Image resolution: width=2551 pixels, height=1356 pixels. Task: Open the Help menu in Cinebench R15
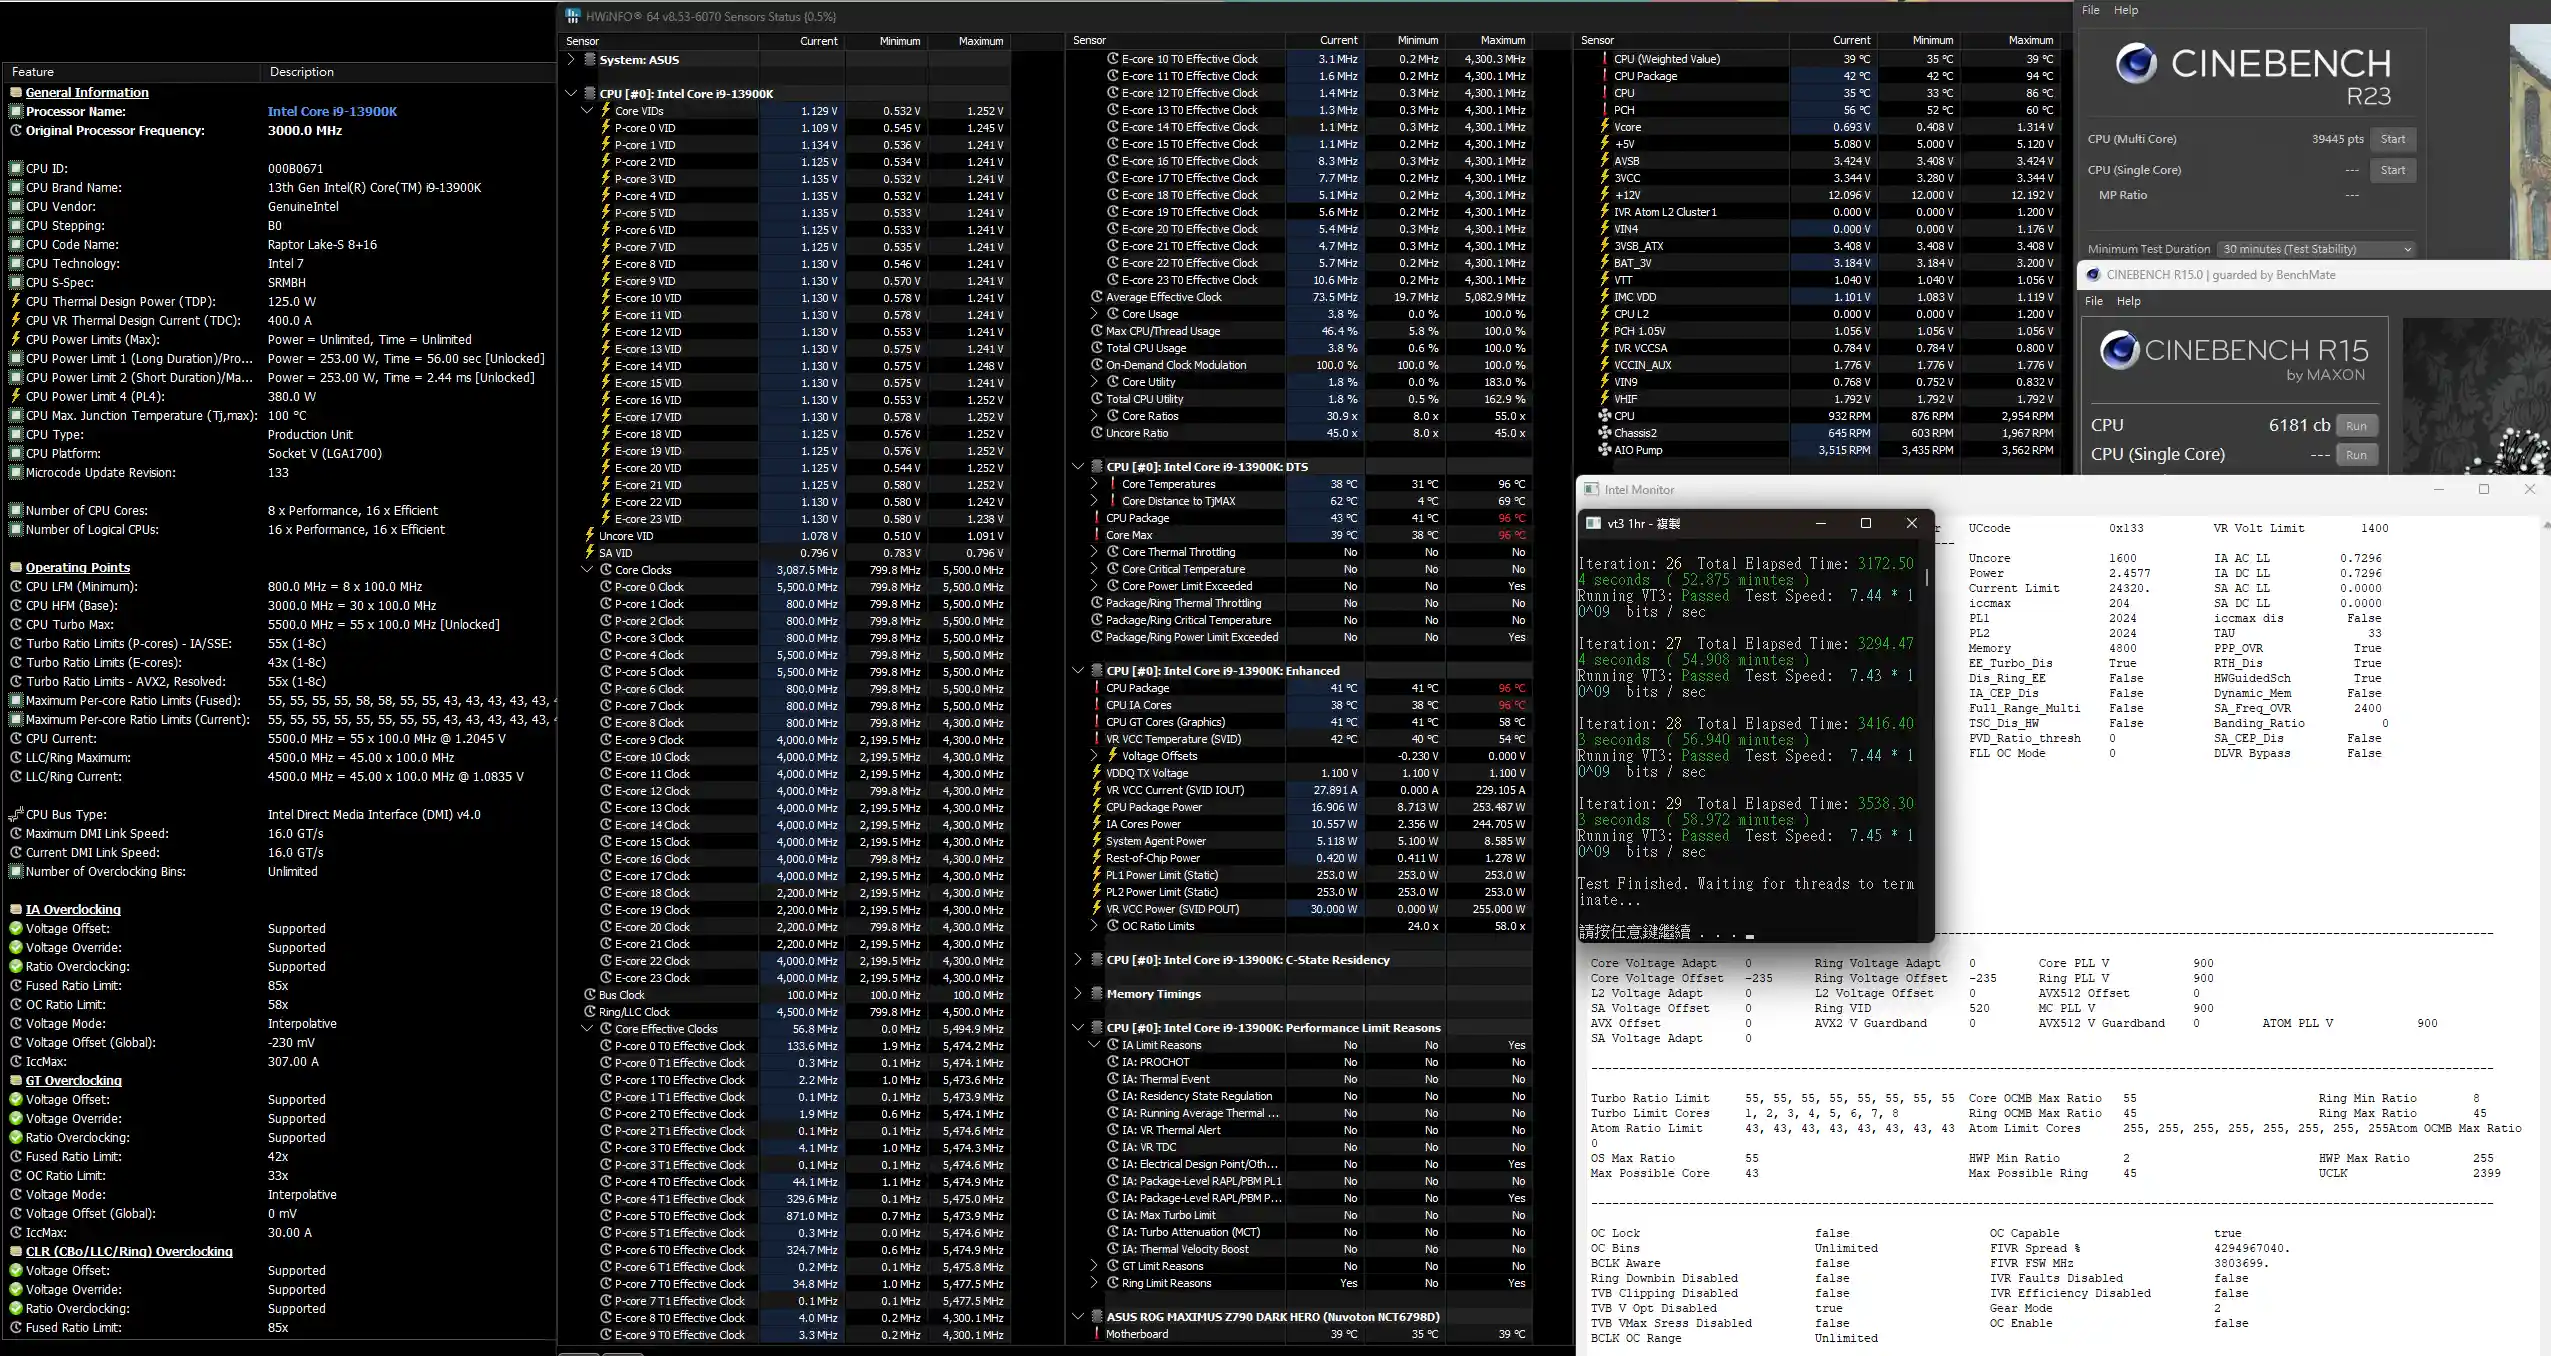coord(2129,301)
